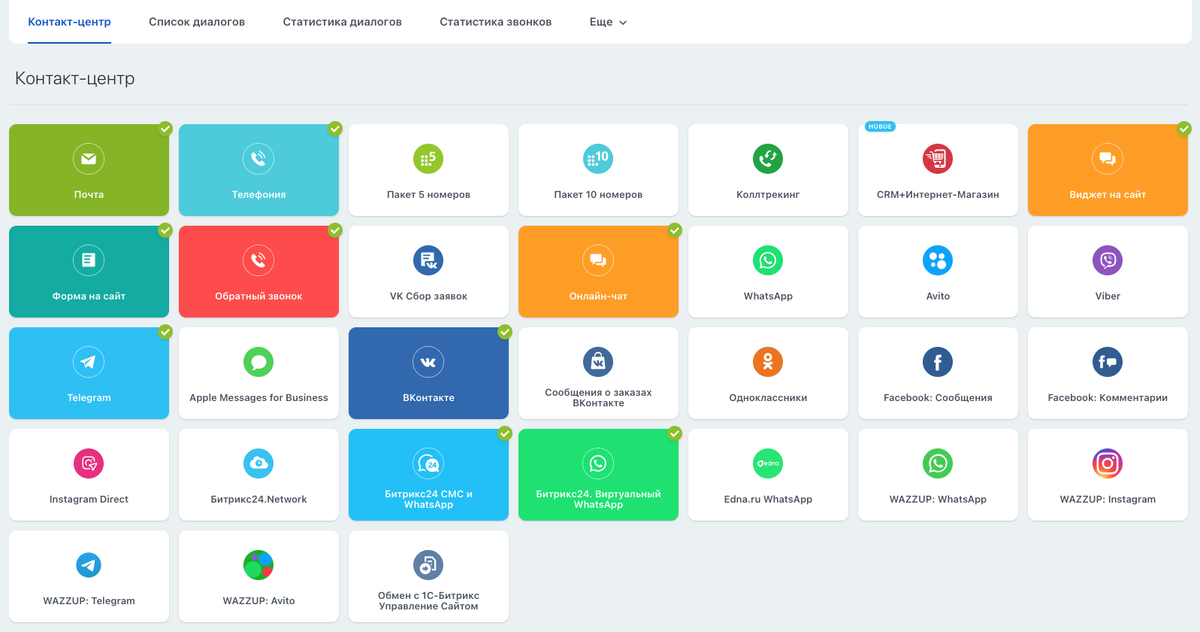Open the Список диалогов tab
Image resolution: width=1200 pixels, height=632 pixels.
coord(197,22)
